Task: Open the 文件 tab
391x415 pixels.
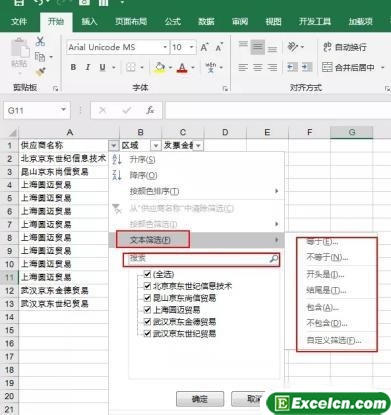Action: coord(18,22)
